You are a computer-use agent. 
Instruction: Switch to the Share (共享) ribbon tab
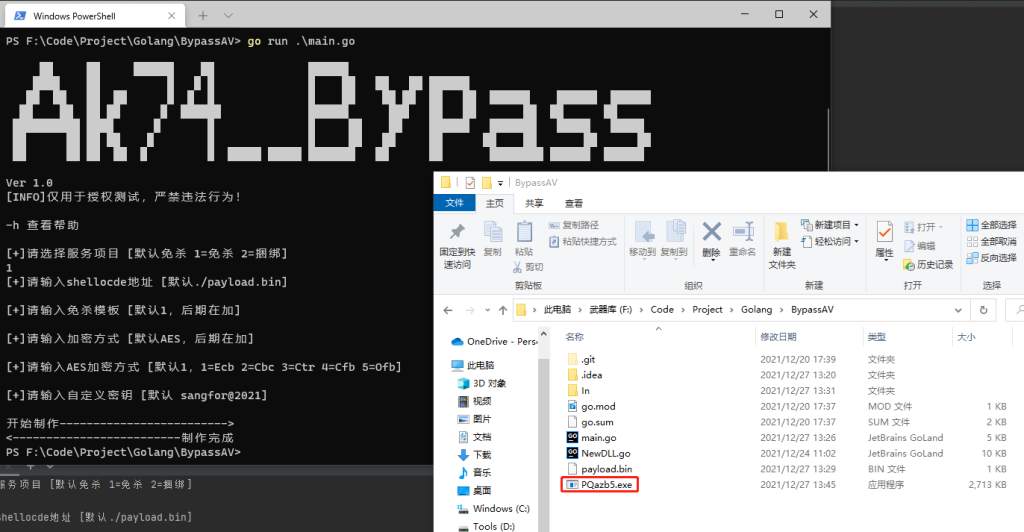[x=534, y=203]
